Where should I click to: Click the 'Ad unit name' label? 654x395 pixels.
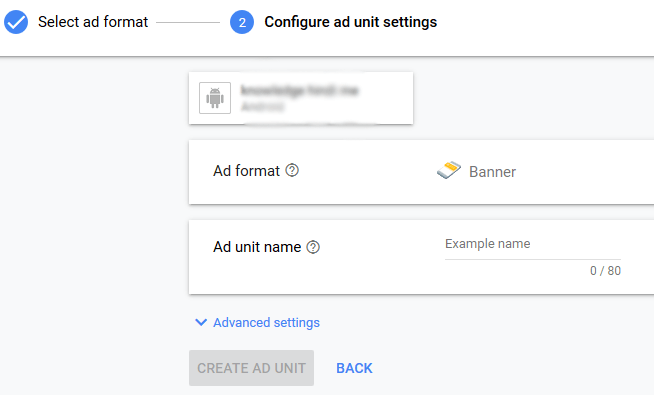pos(257,247)
